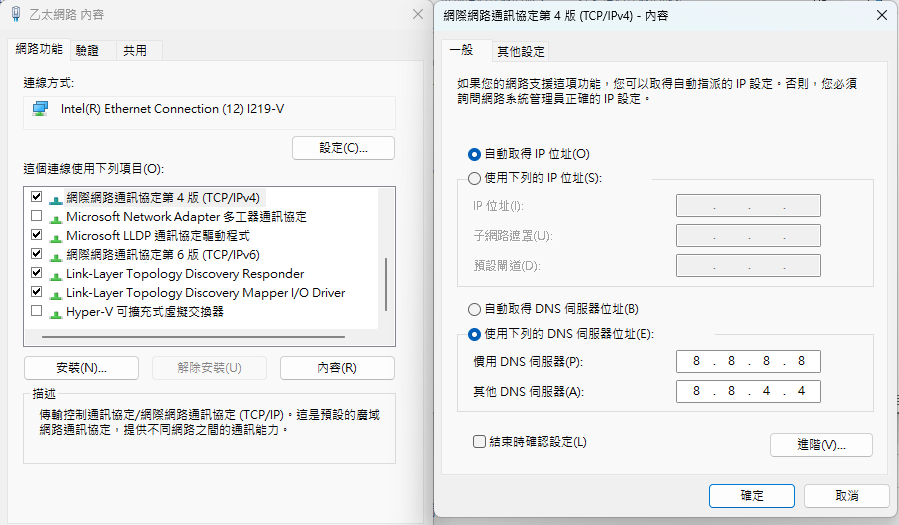The image size is (899, 525).
Task: Switch to the 其他設定 tab
Action: [521, 51]
